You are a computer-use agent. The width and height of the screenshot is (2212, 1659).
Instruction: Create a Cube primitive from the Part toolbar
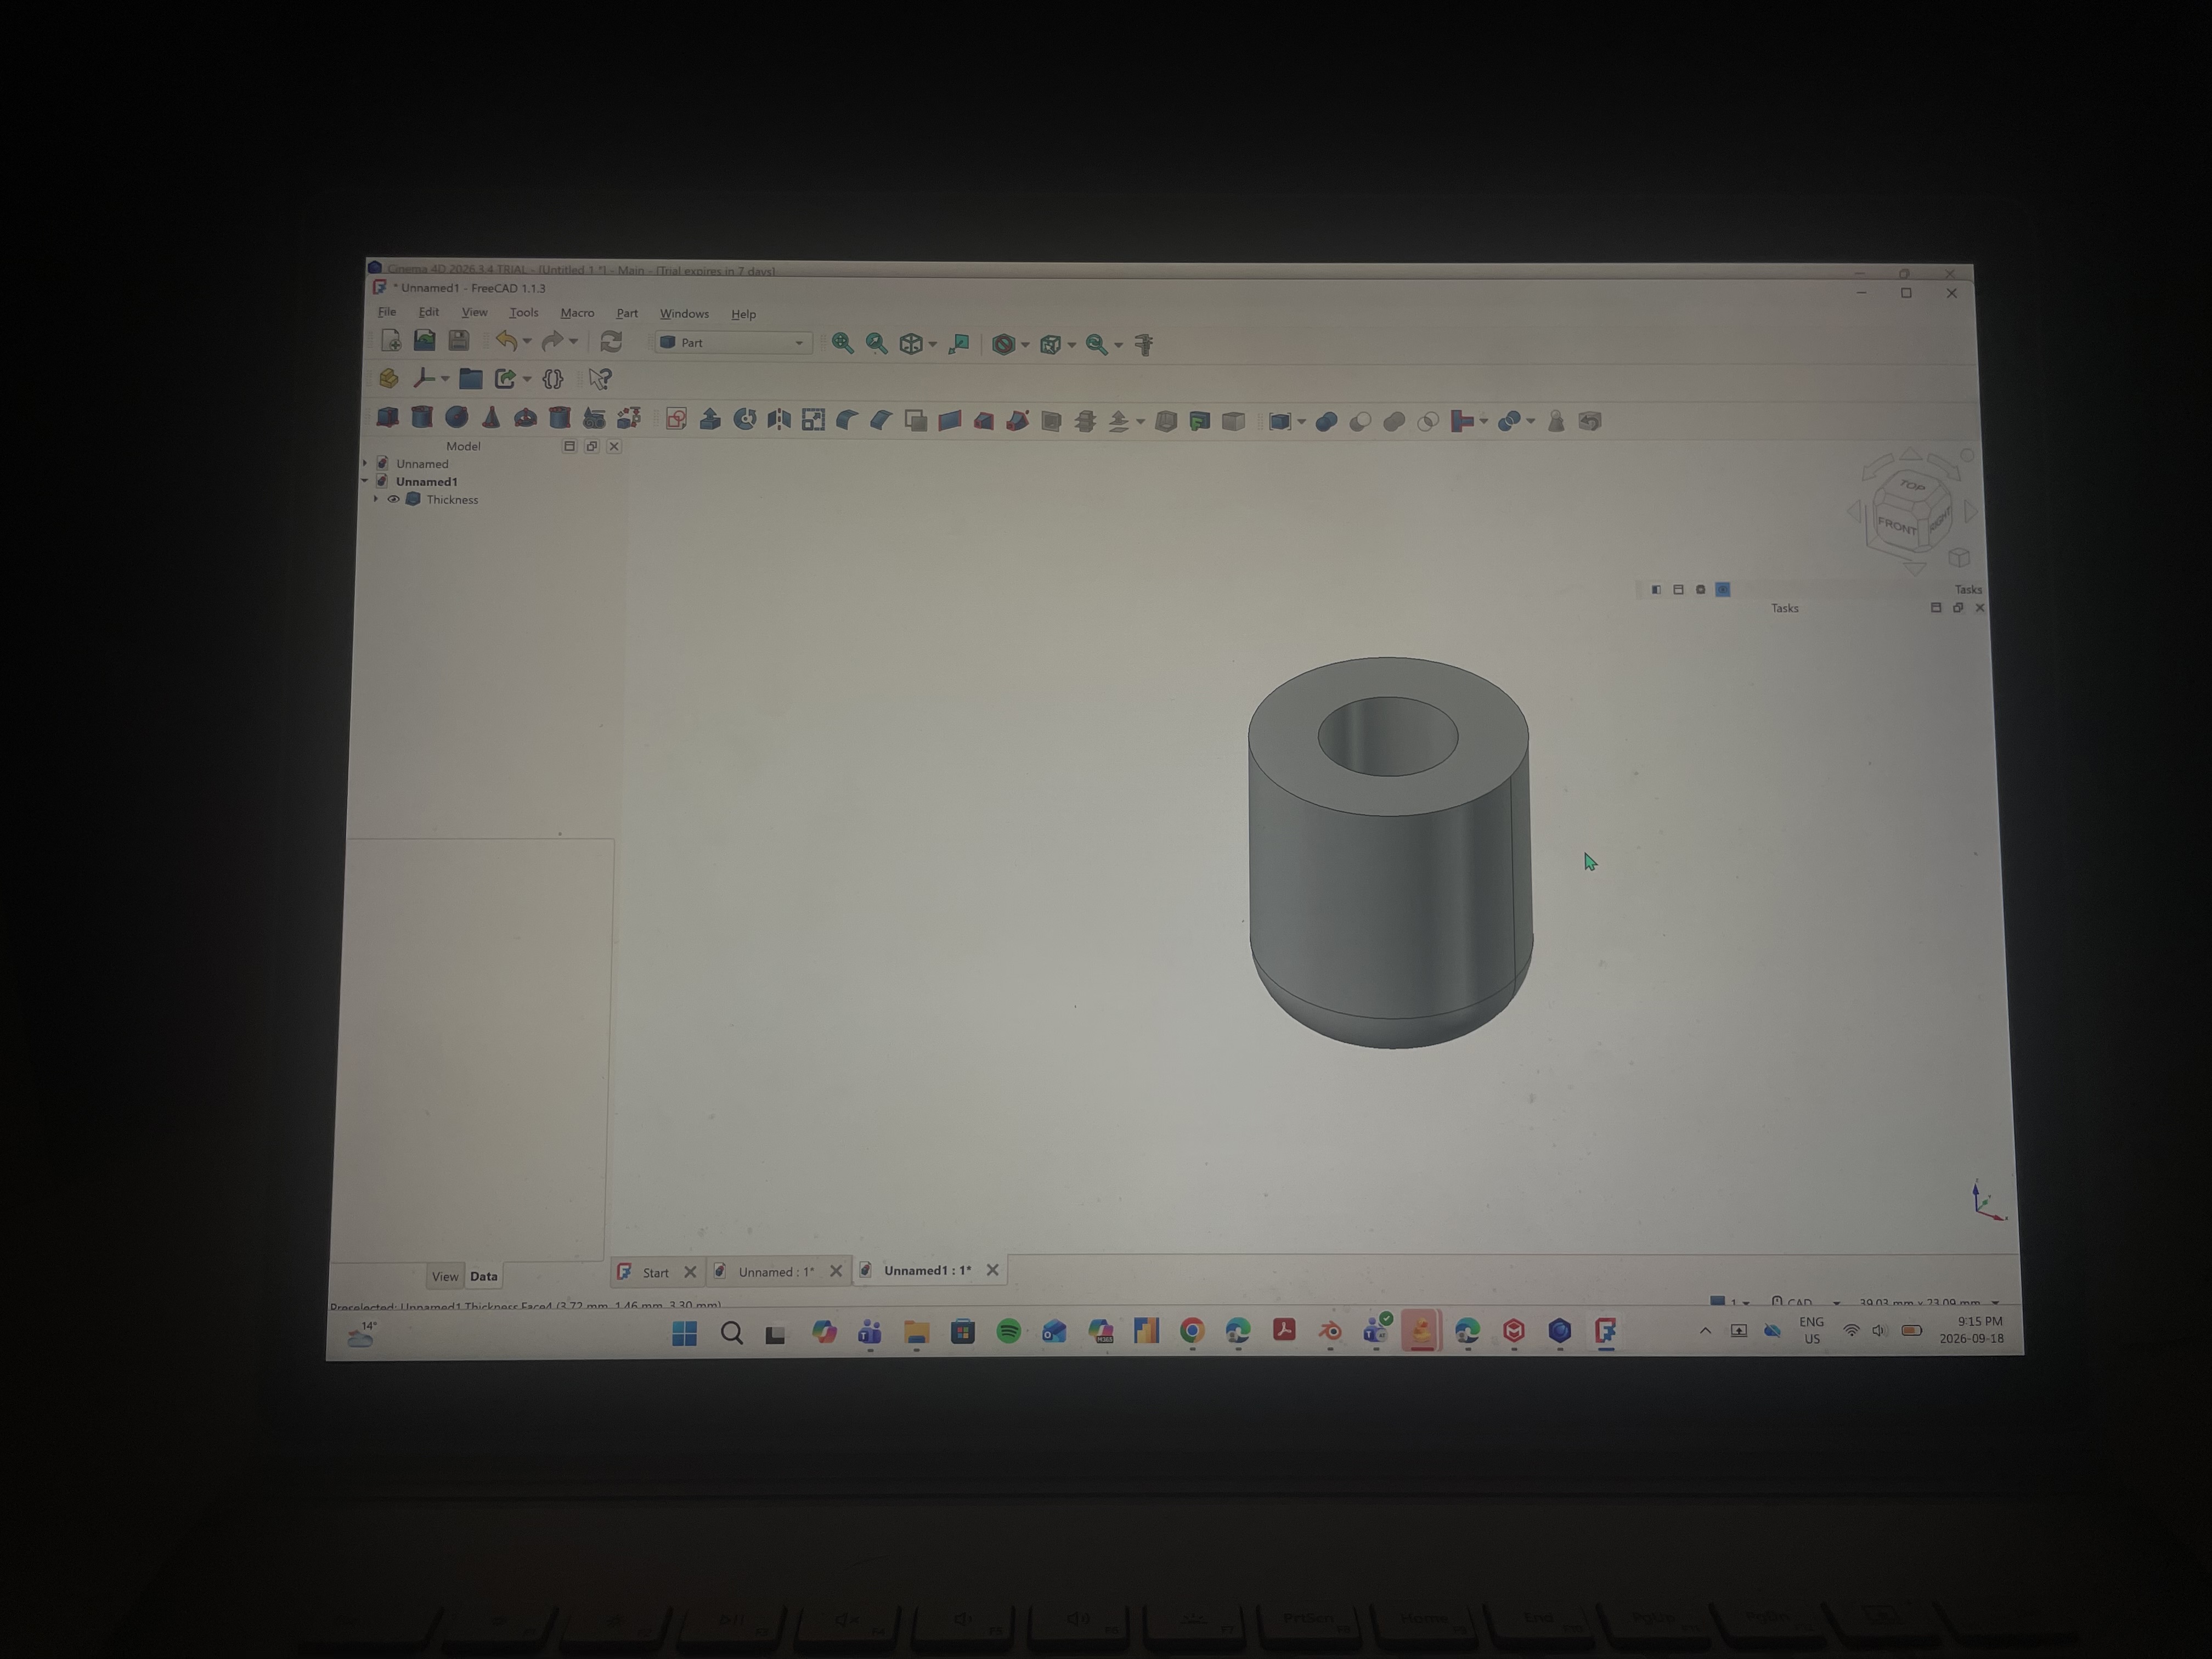click(388, 418)
